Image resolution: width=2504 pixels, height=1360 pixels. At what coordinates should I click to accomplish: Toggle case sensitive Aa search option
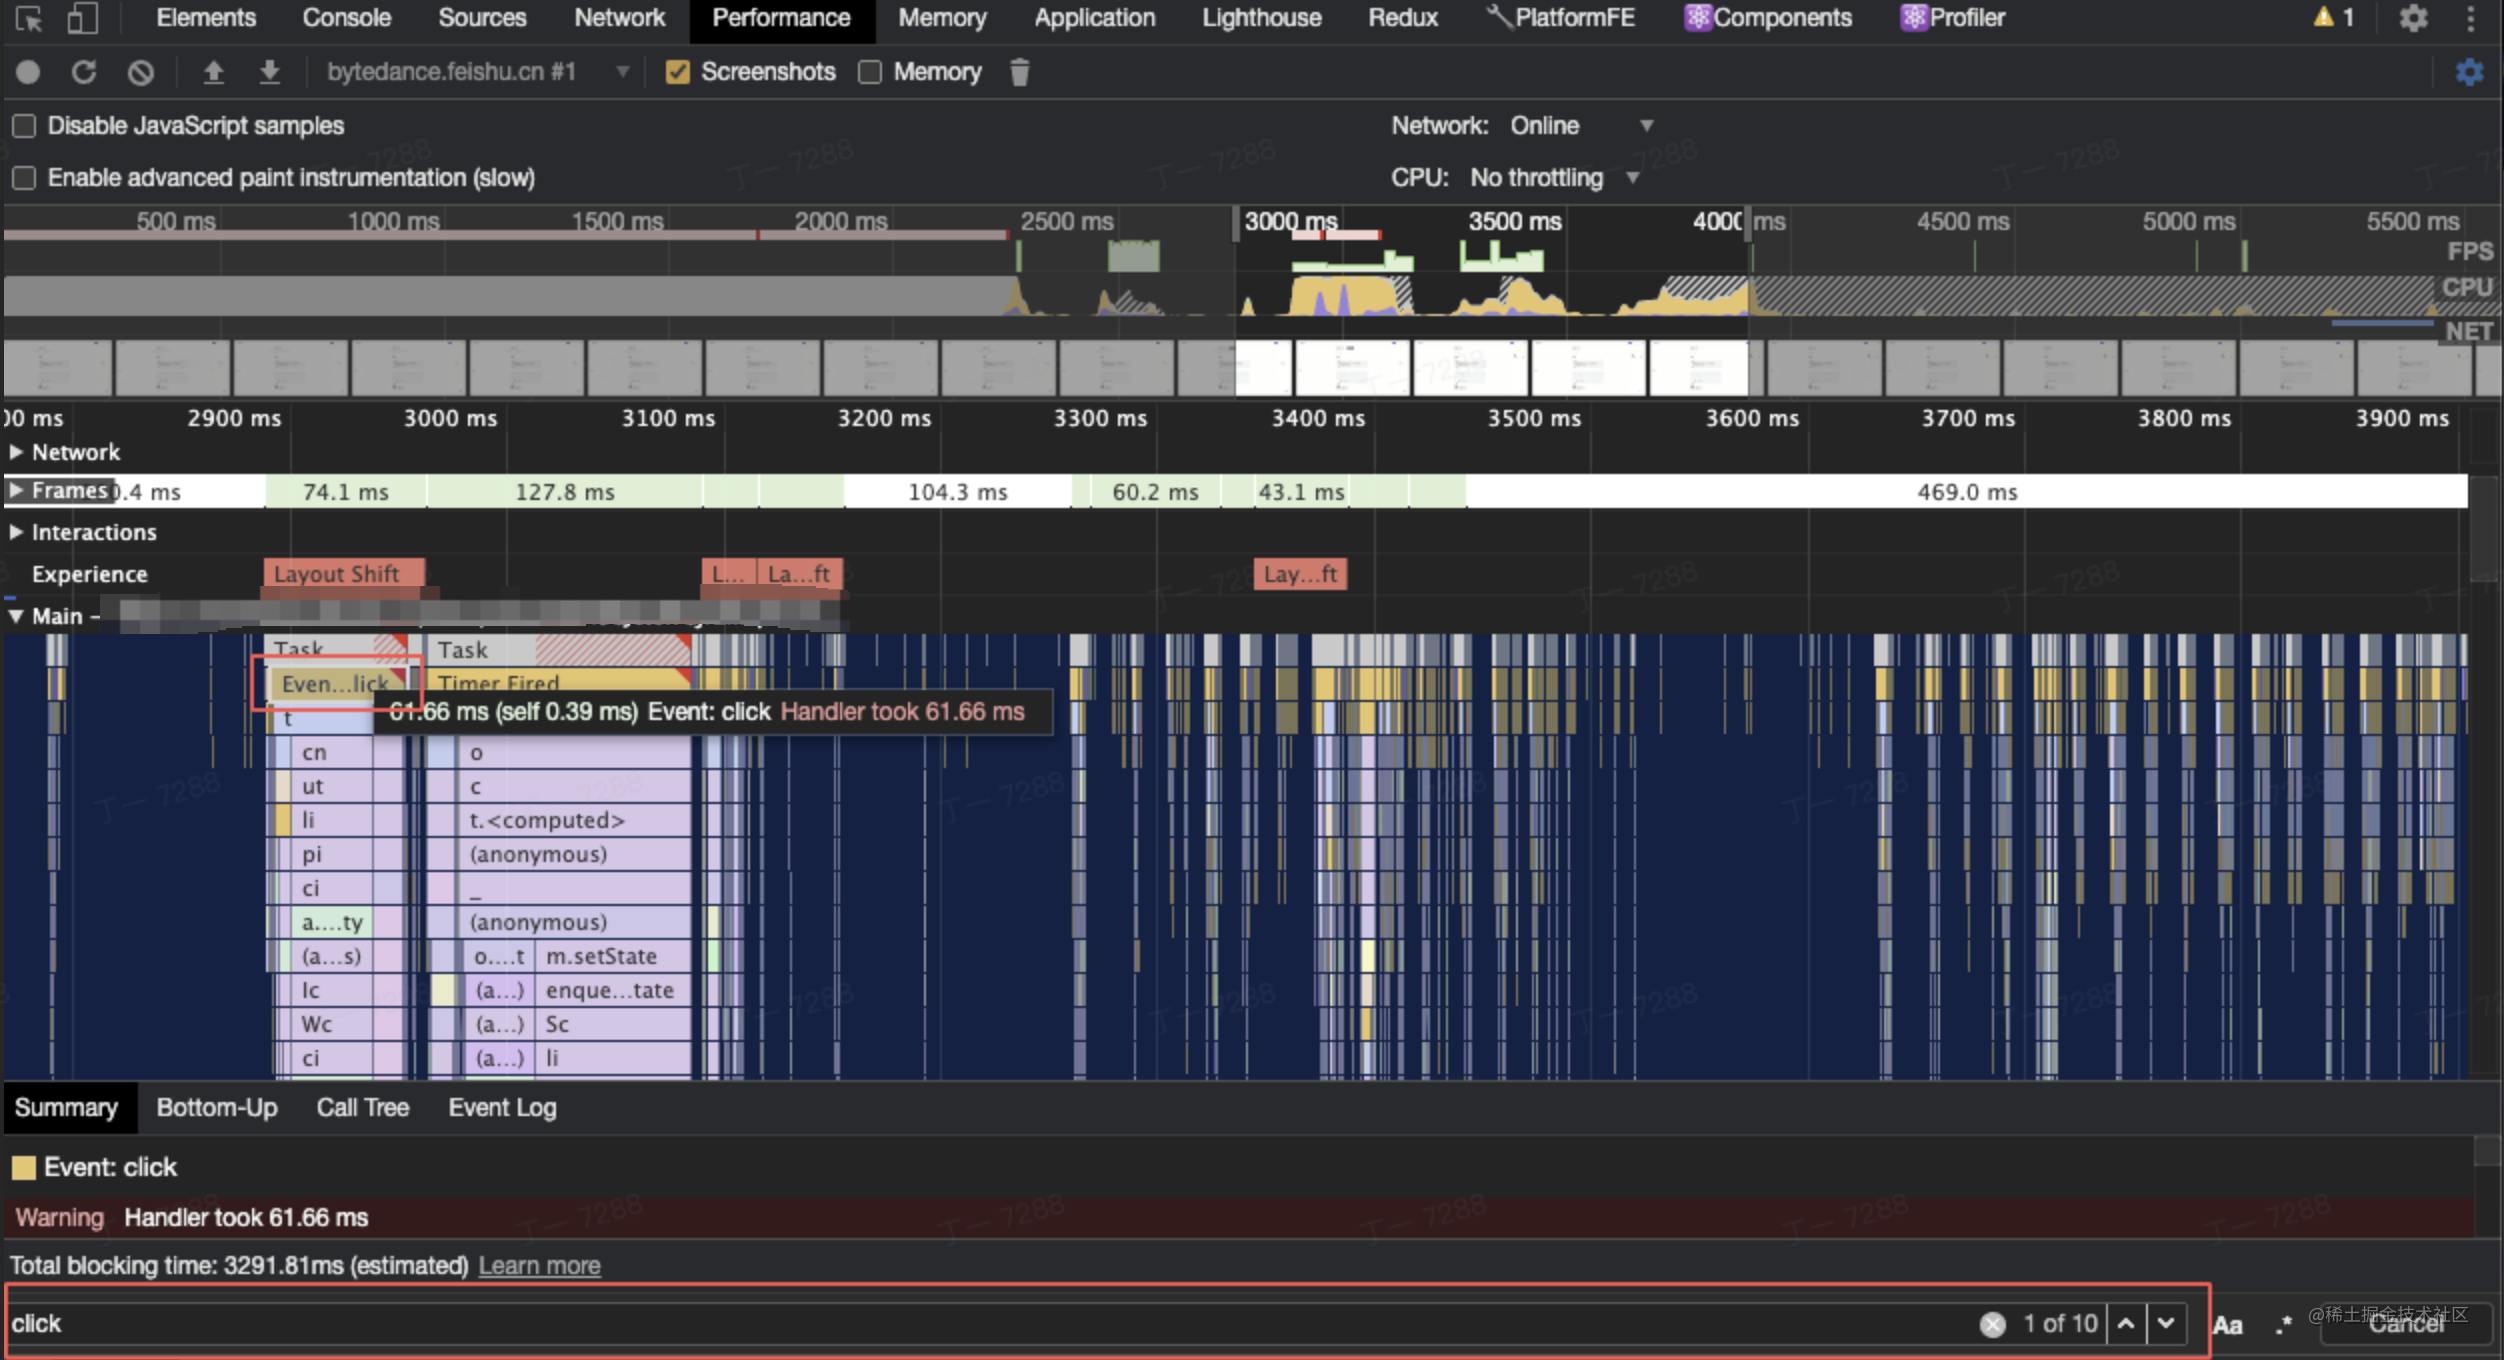(2227, 1325)
